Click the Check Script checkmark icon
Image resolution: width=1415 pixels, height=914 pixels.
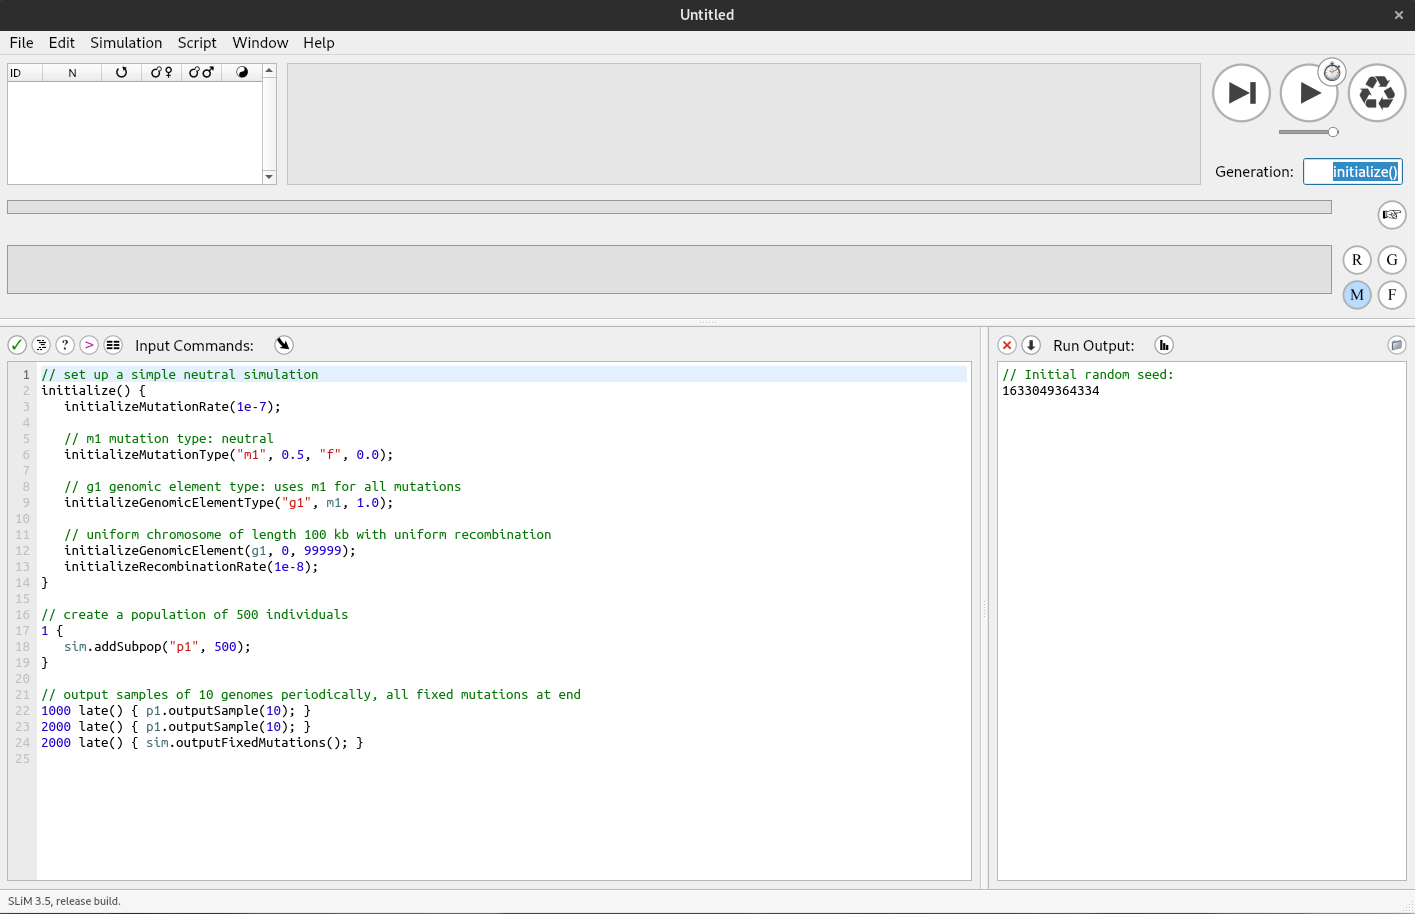point(17,345)
